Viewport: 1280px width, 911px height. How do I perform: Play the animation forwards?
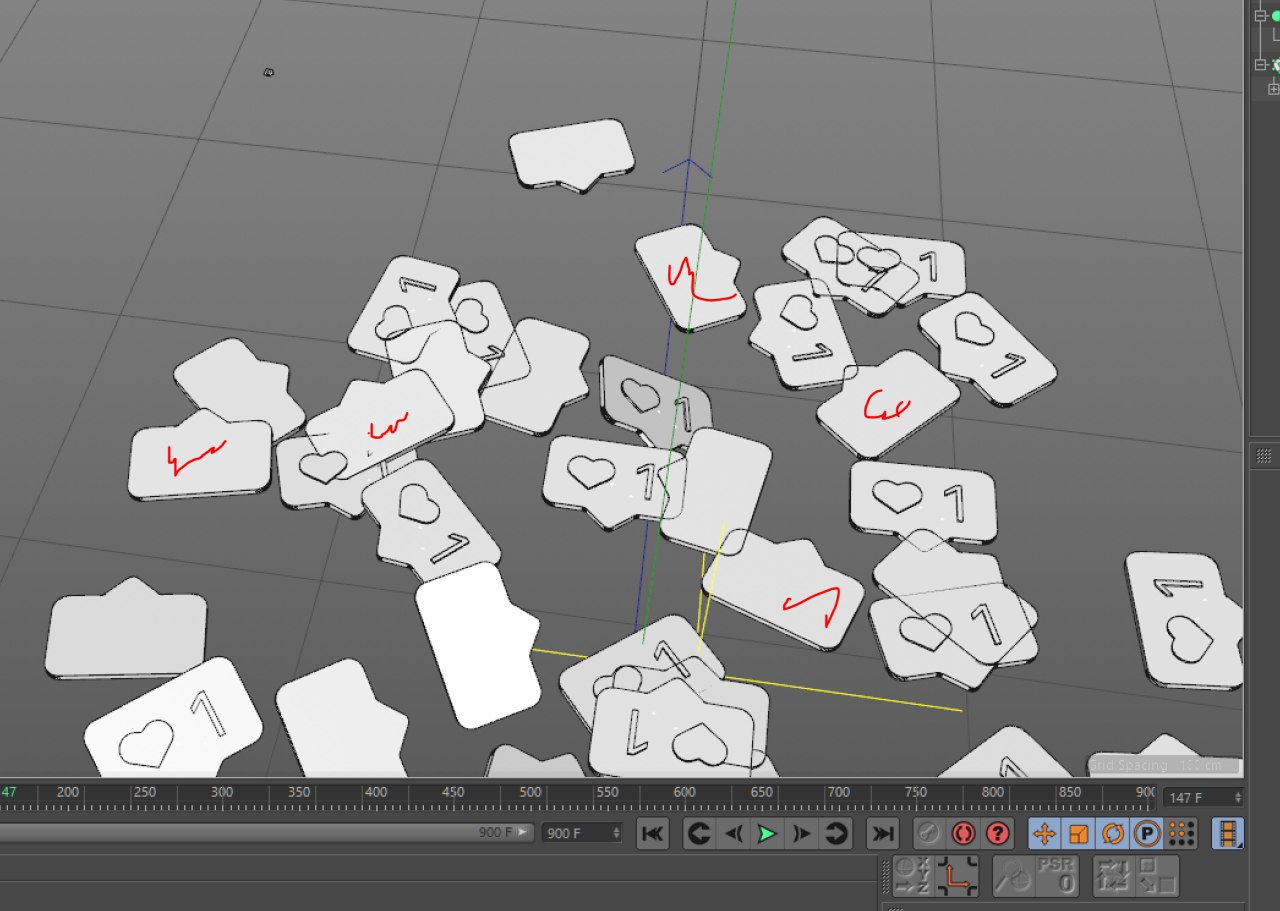[x=767, y=833]
